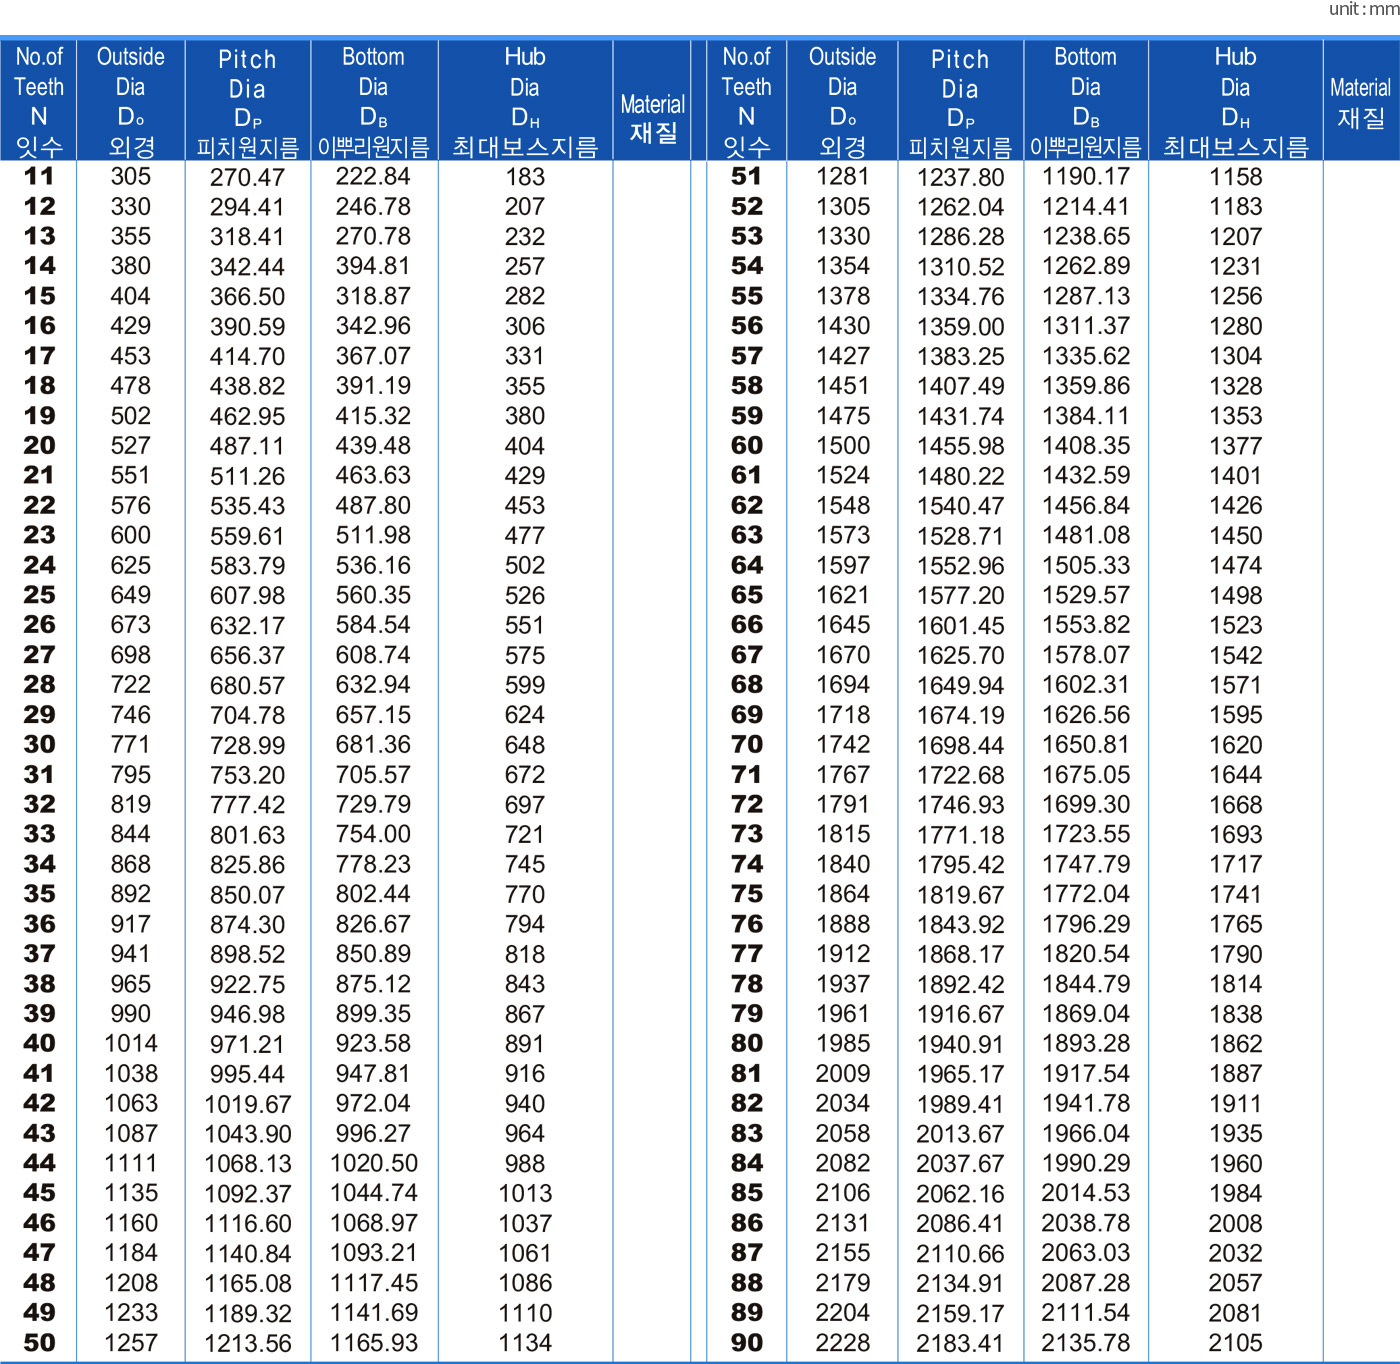The width and height of the screenshot is (1400, 1364).
Task: Click the right table's 'Hub Dia DH 최대보스지름' header
Action: (1236, 101)
